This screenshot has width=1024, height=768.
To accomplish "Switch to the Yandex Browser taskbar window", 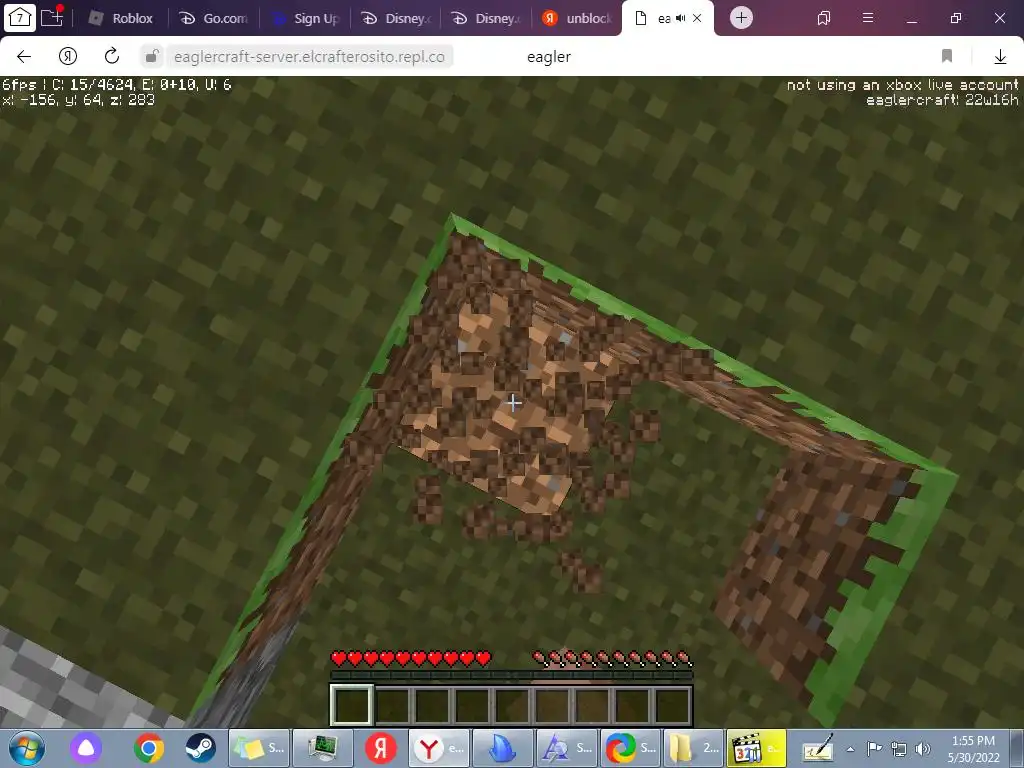I will [x=438, y=748].
